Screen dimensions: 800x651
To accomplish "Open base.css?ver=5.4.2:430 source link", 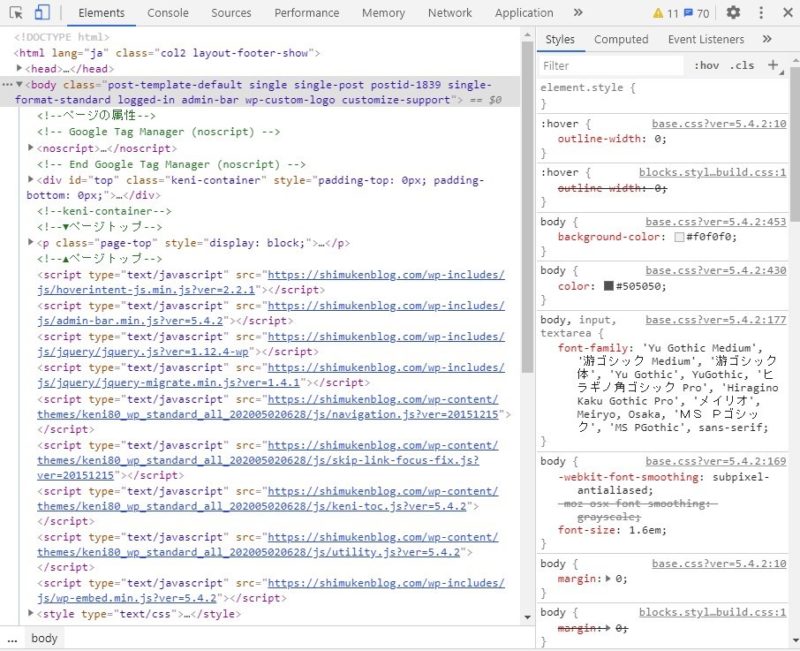I will tap(715, 270).
